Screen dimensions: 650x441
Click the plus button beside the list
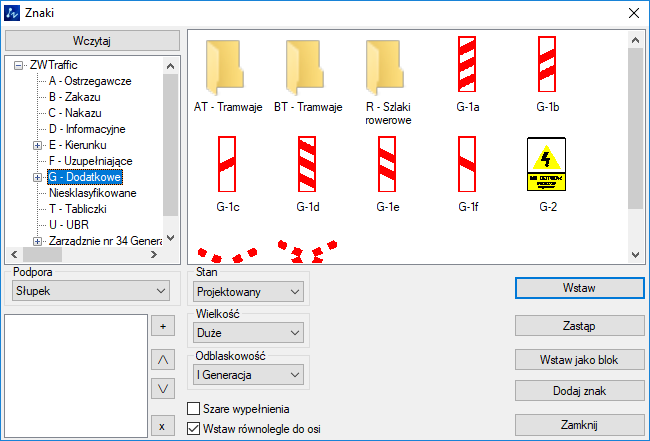pos(162,326)
